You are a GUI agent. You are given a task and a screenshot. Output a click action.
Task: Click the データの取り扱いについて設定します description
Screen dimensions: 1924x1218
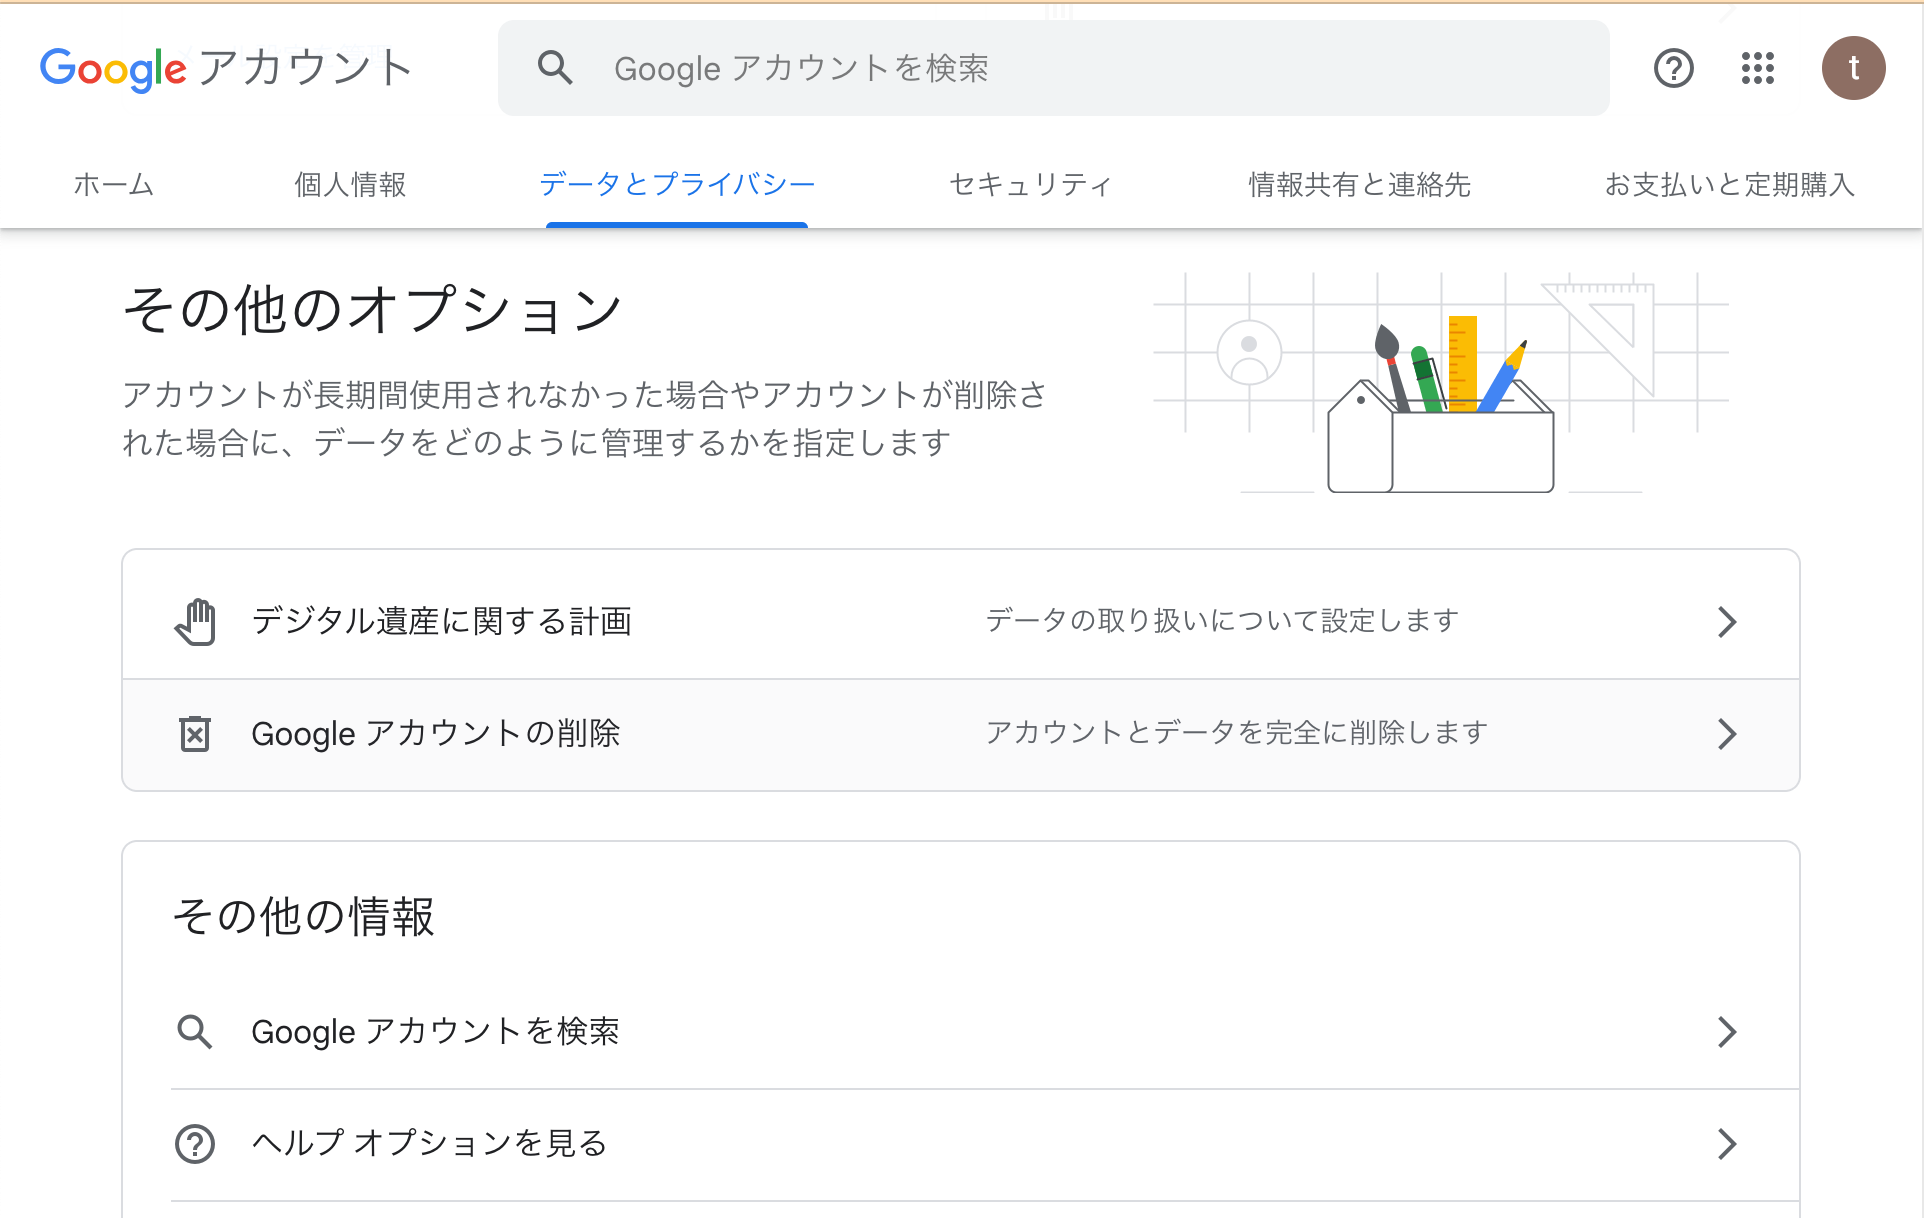[1222, 621]
